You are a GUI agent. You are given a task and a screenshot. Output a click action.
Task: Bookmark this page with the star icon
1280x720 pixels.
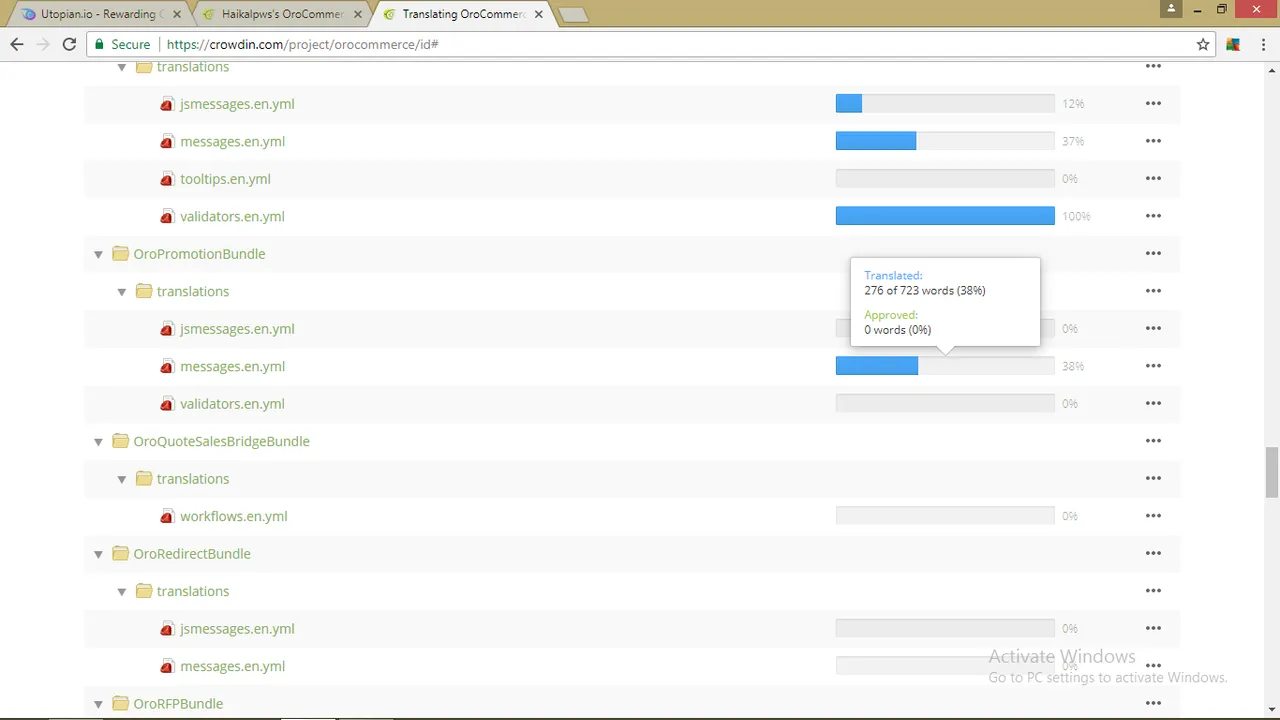click(1203, 44)
